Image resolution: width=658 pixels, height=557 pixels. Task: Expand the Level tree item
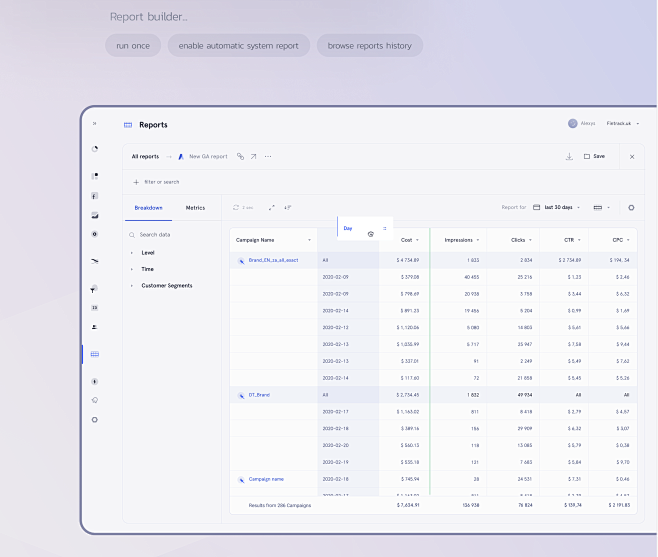(x=132, y=253)
